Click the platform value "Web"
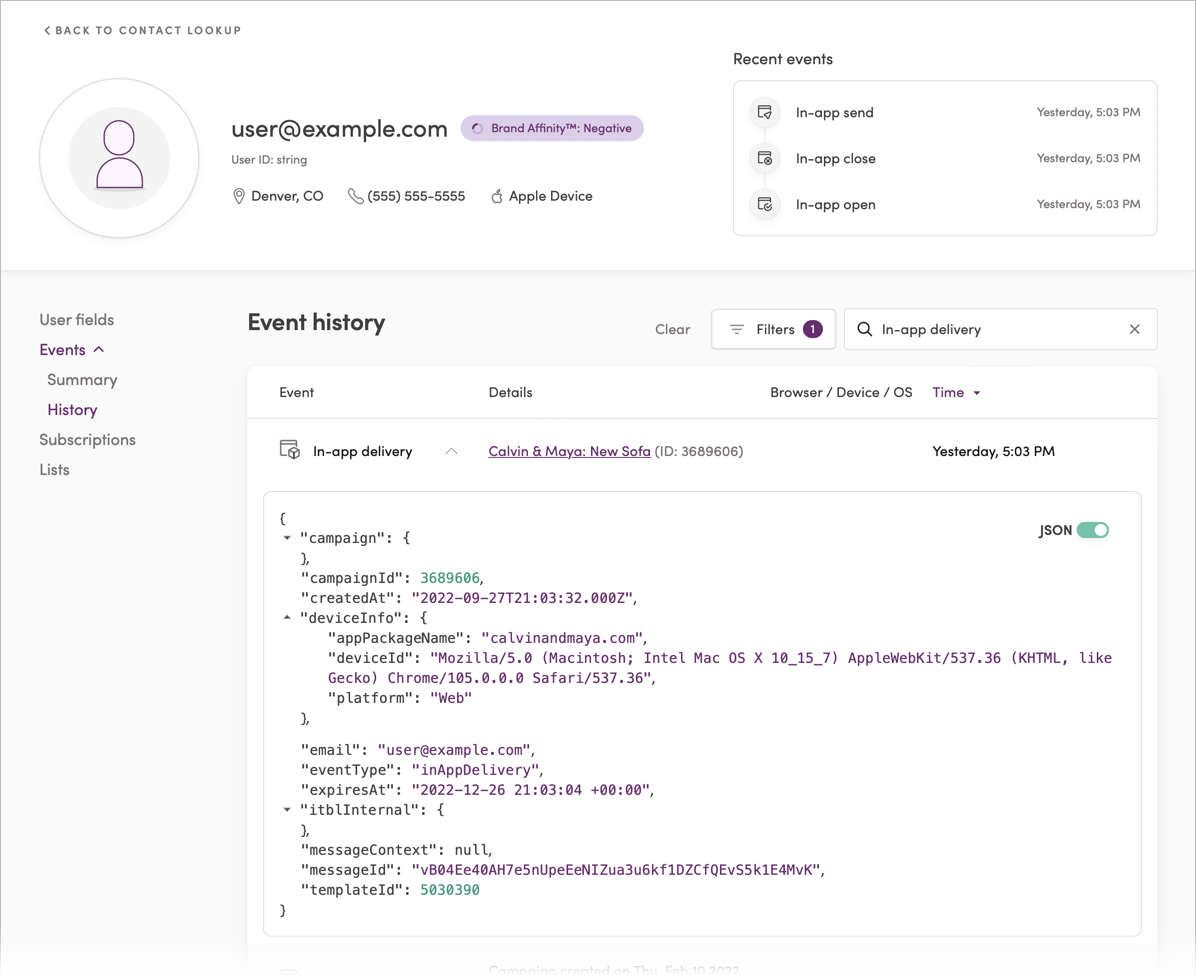This screenshot has height=976, width=1196. (x=451, y=698)
